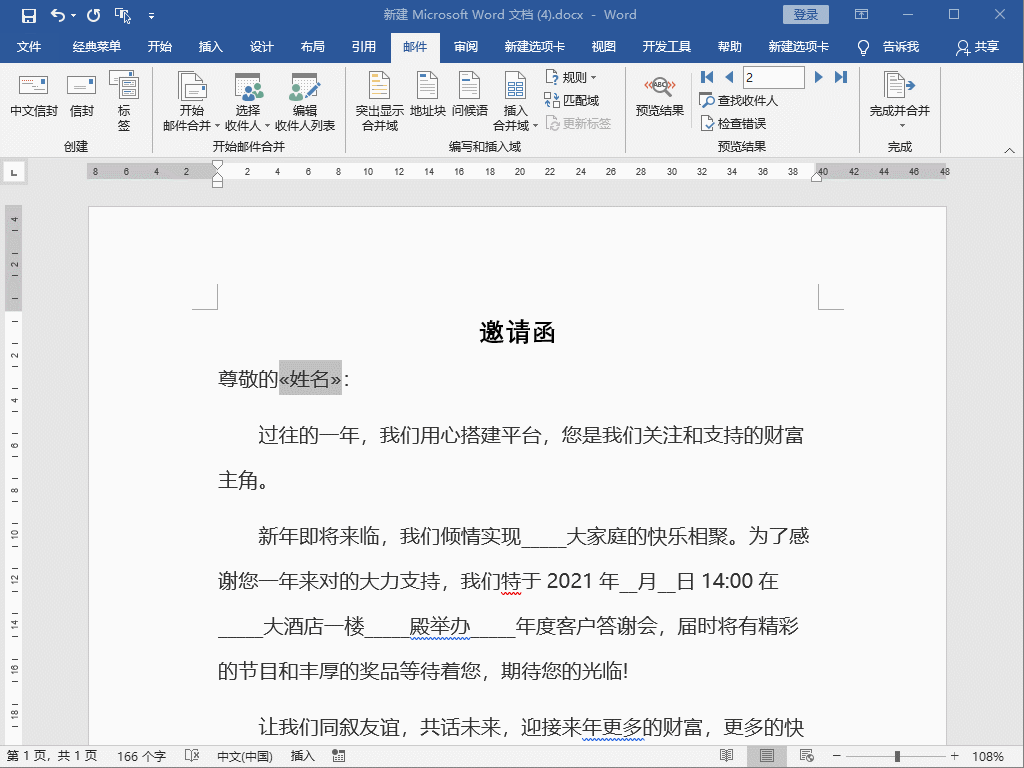Create a 中文信封 envelope
This screenshot has width=1024, height=768.
[33, 97]
